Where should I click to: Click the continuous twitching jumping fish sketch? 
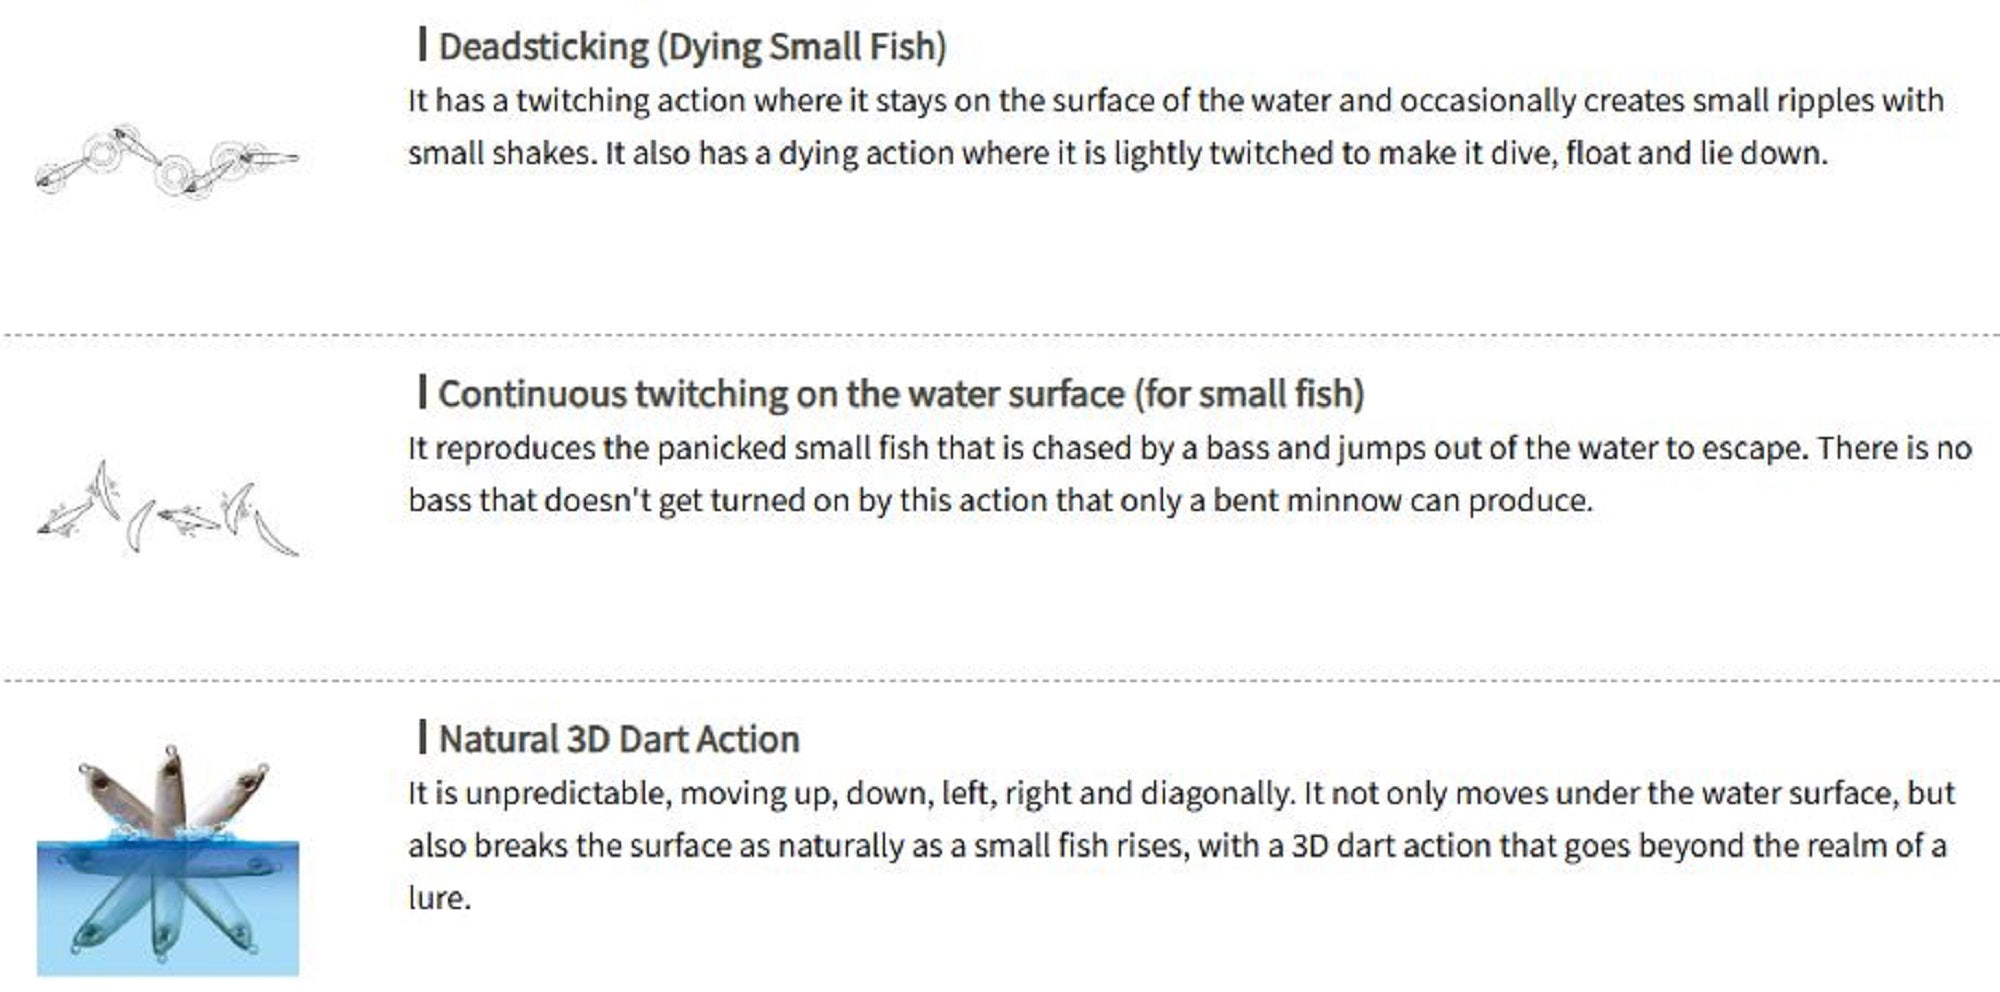coord(167,511)
